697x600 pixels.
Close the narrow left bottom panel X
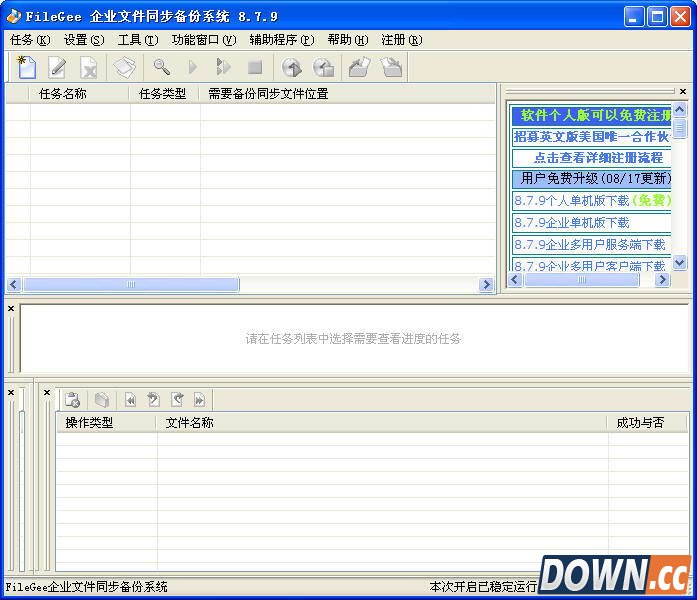click(11, 392)
